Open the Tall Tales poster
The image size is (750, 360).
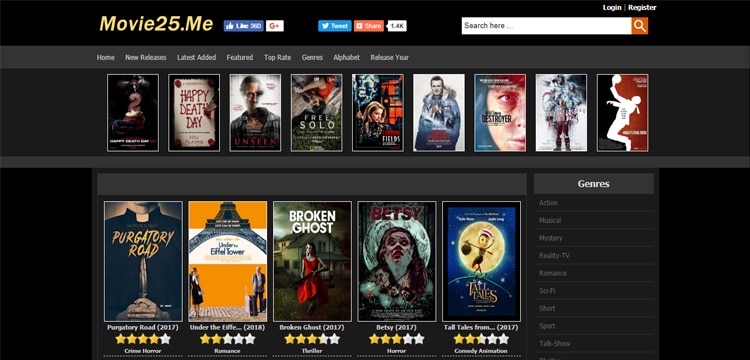(482, 261)
